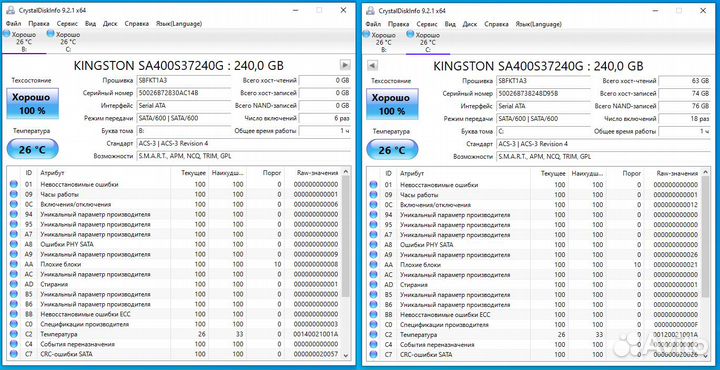Viewport: 720px width, 370px height.
Task: Click status orb of row C7 in B: window
Action: (x=13, y=354)
